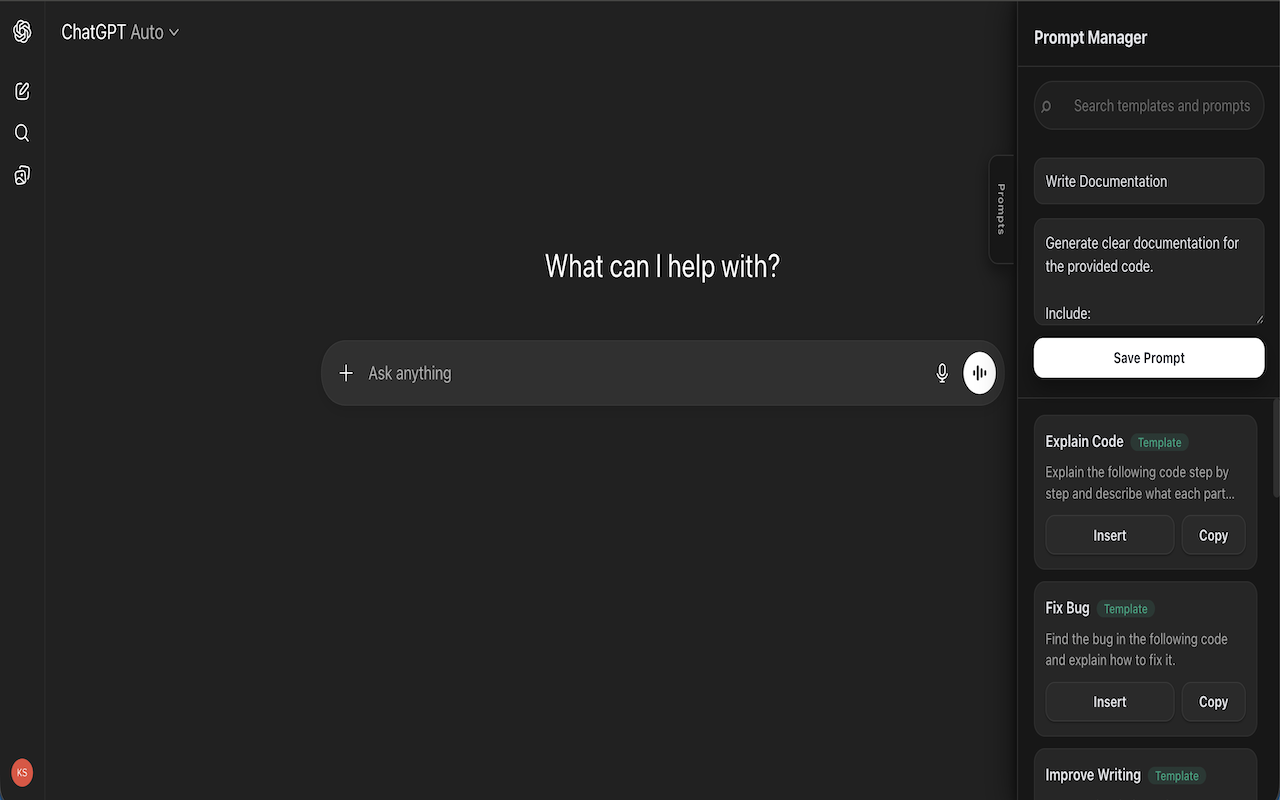Copy the Explain Code template
The height and width of the screenshot is (800, 1280).
coord(1213,534)
